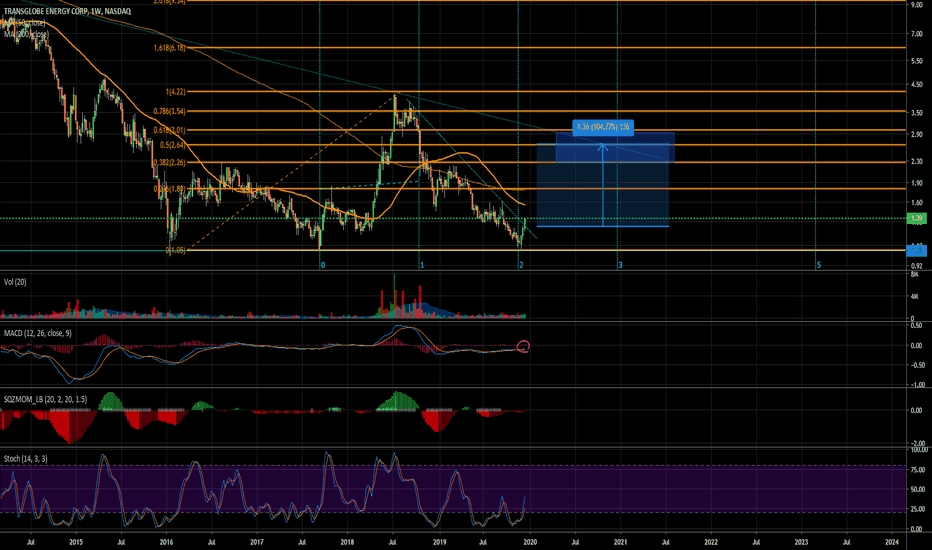Click 4.50 on the price axis
The image size is (932, 550).
pyautogui.click(x=917, y=85)
